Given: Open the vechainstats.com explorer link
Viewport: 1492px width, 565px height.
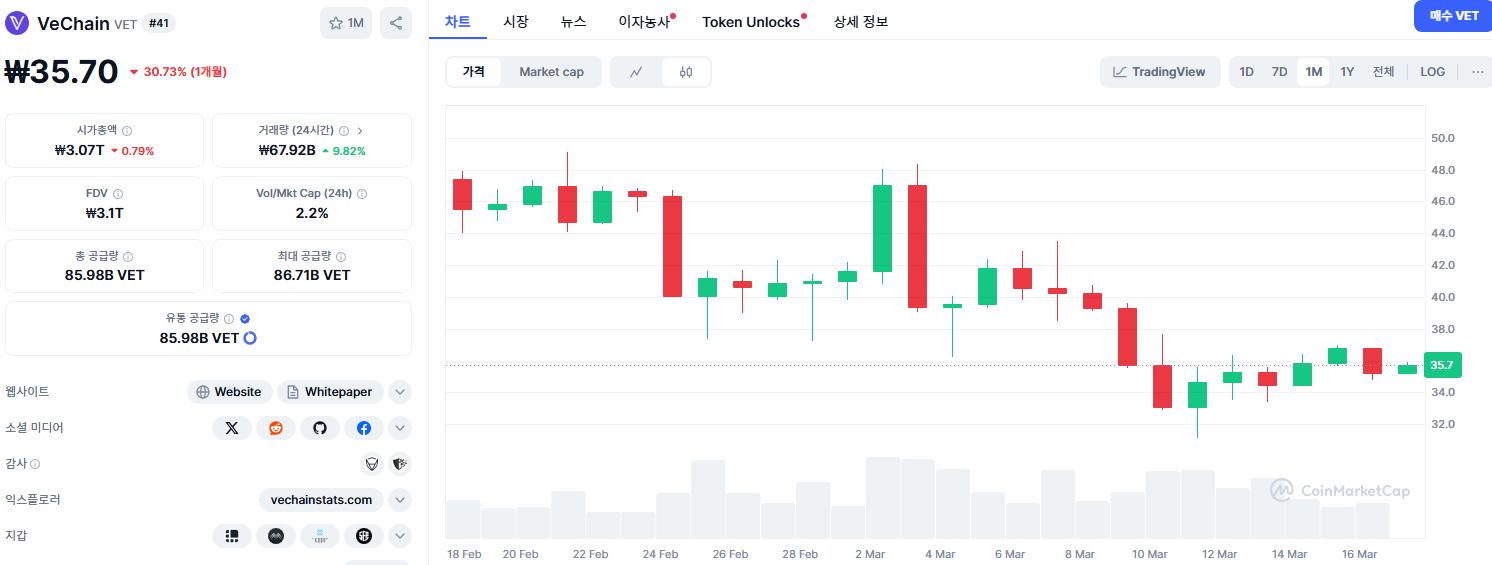Looking at the screenshot, I should coord(321,500).
